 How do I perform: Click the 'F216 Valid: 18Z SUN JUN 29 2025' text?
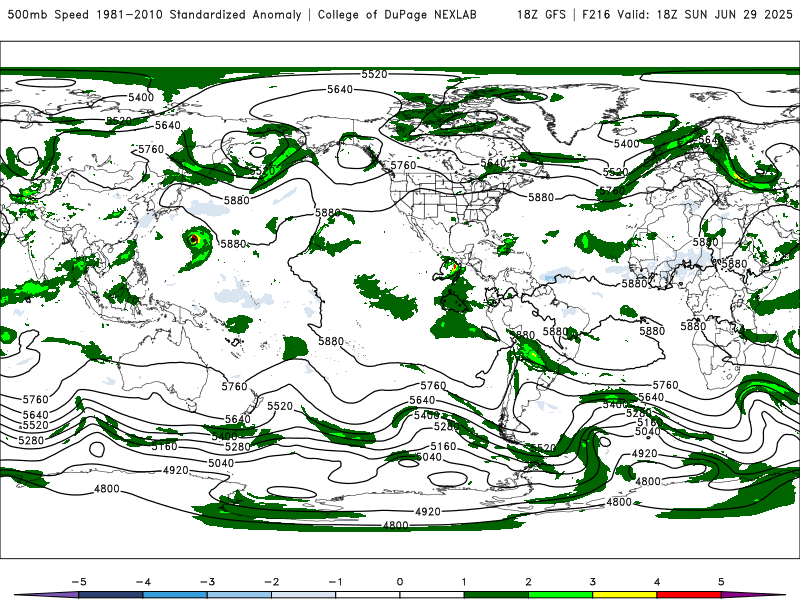[687, 14]
